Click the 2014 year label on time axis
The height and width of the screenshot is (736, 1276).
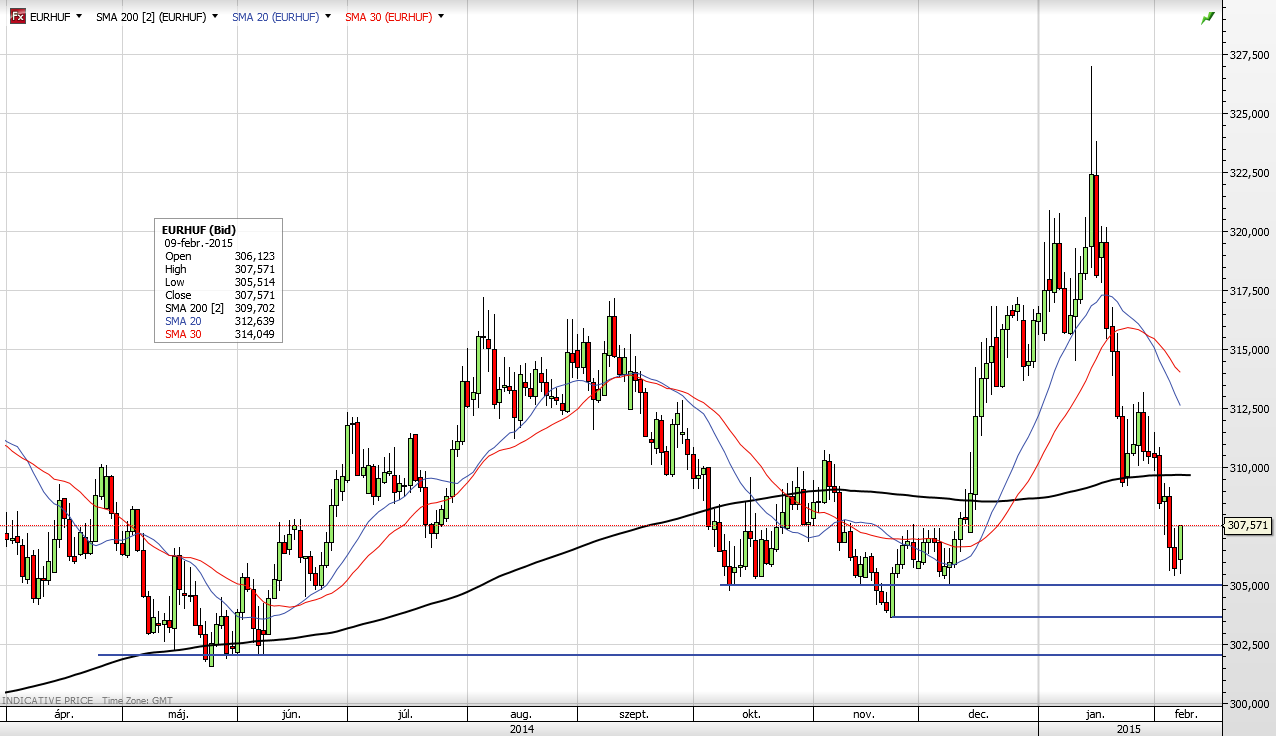pyautogui.click(x=521, y=729)
